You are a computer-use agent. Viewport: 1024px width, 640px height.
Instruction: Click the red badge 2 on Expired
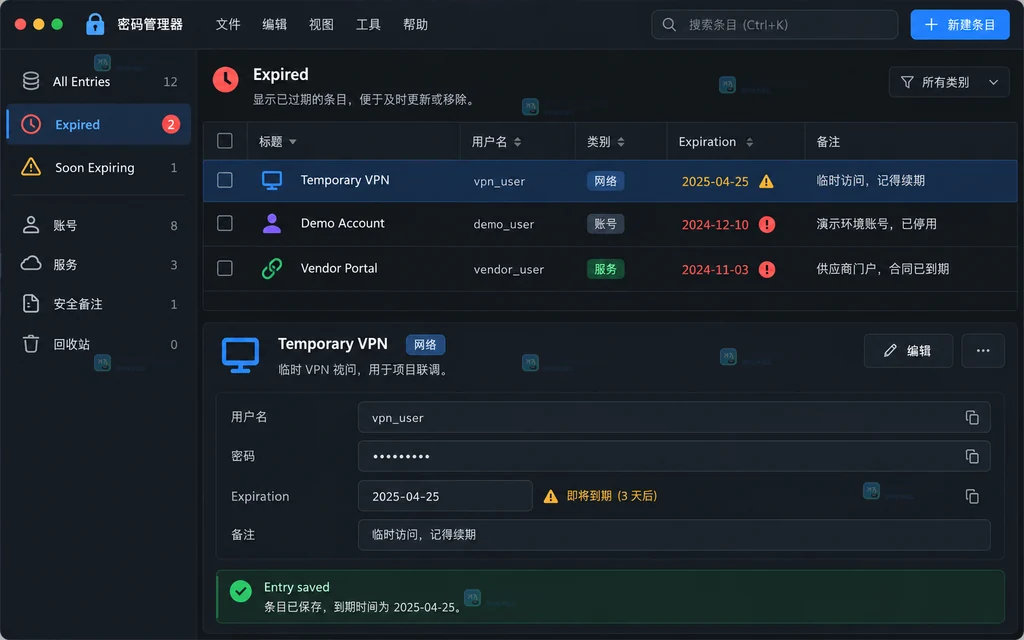point(171,124)
